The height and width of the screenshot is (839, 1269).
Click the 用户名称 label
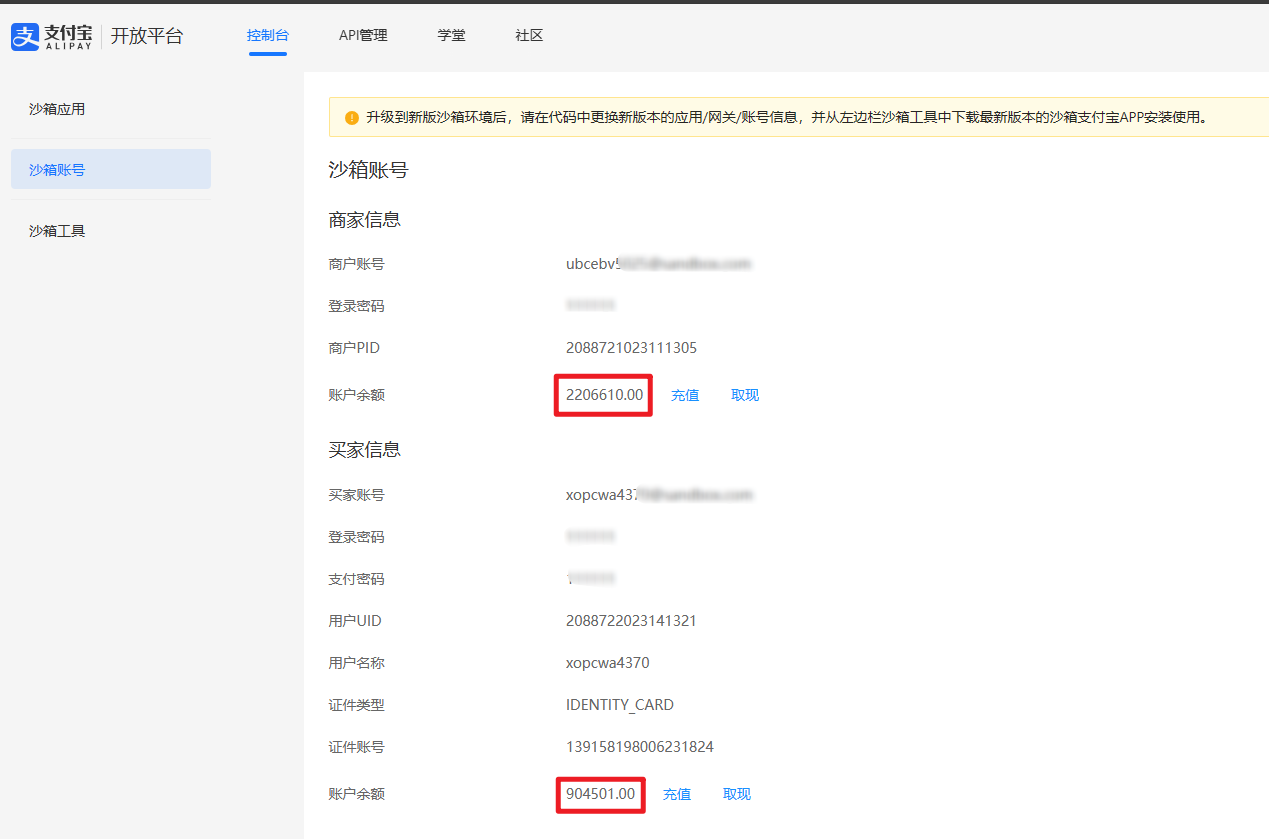point(357,663)
